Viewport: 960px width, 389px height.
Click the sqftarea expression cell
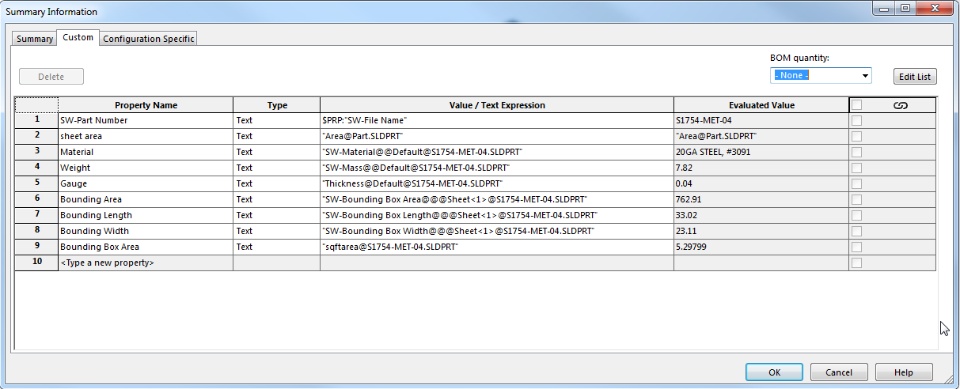click(497, 247)
